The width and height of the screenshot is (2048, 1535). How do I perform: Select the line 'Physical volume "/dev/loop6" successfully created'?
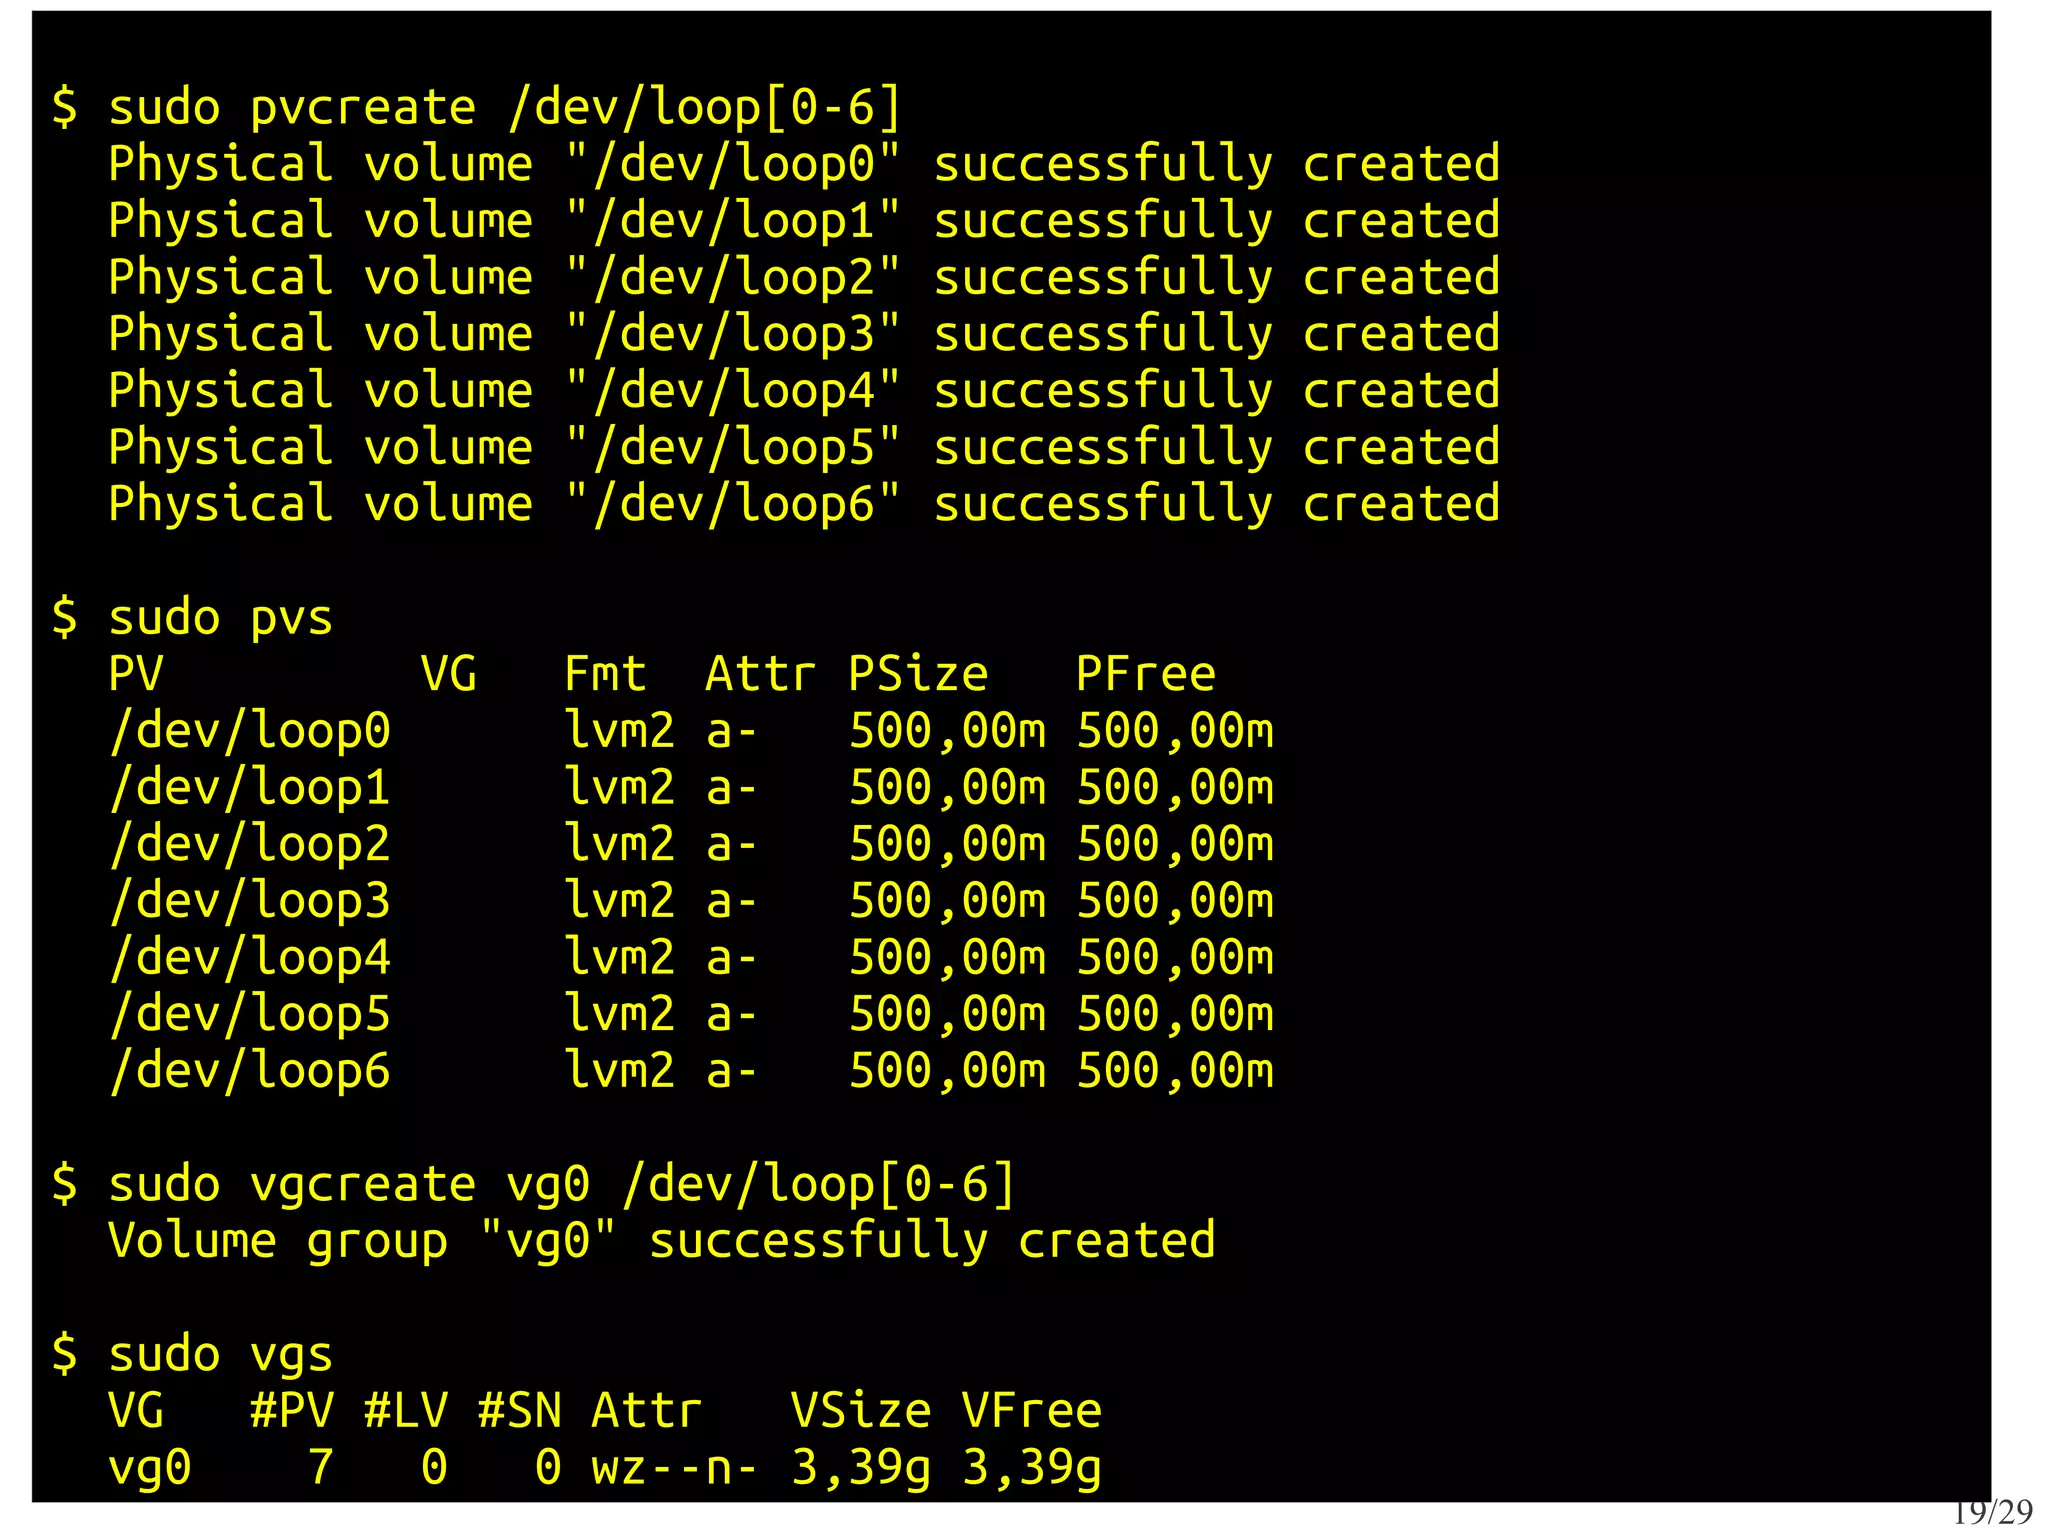coord(804,504)
